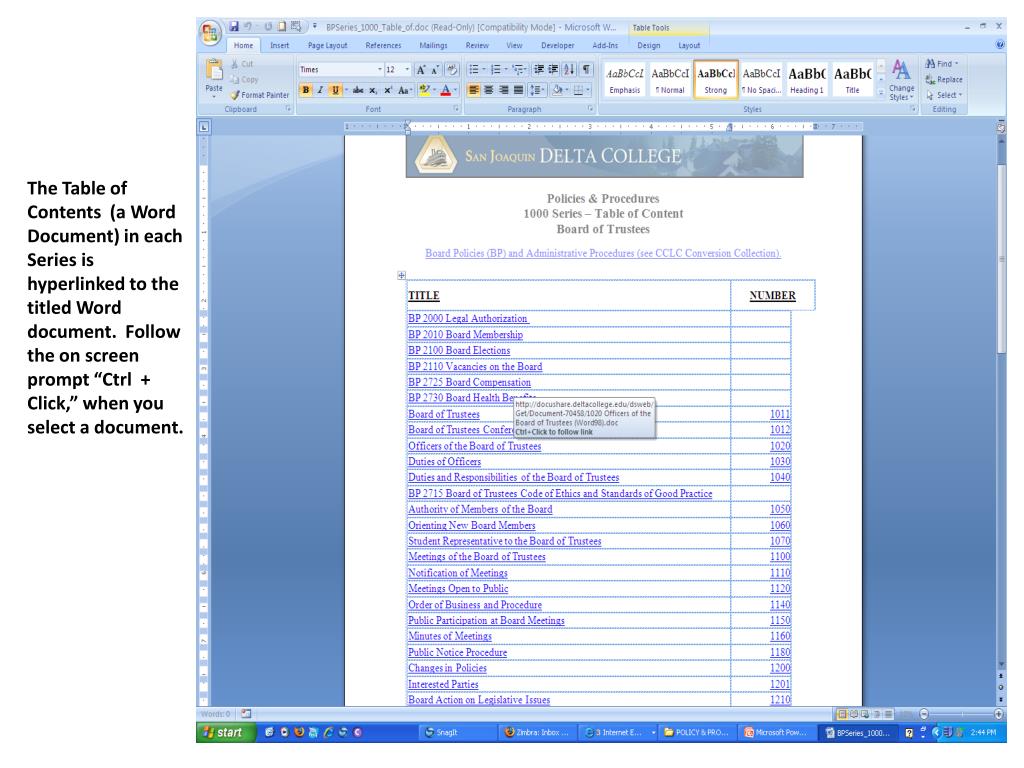Click the Windows start button
The height and width of the screenshot is (768, 1024).
[x=225, y=733]
